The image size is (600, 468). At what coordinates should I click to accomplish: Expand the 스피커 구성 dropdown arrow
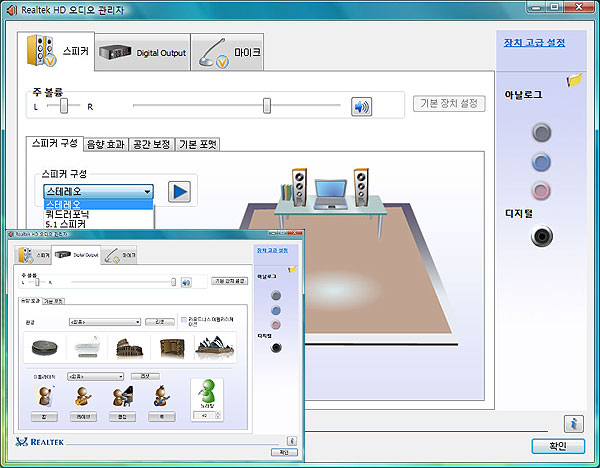pyautogui.click(x=147, y=191)
